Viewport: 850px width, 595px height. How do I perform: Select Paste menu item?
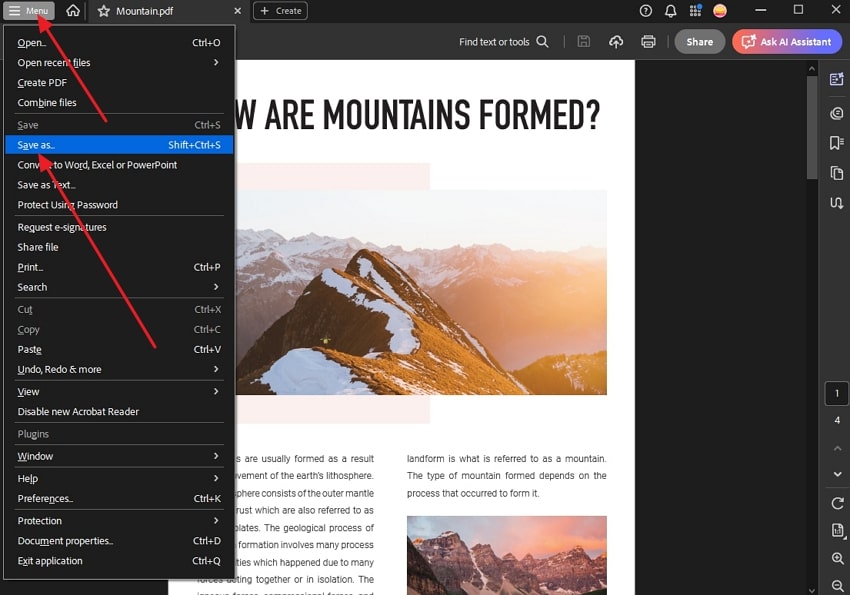(119, 350)
